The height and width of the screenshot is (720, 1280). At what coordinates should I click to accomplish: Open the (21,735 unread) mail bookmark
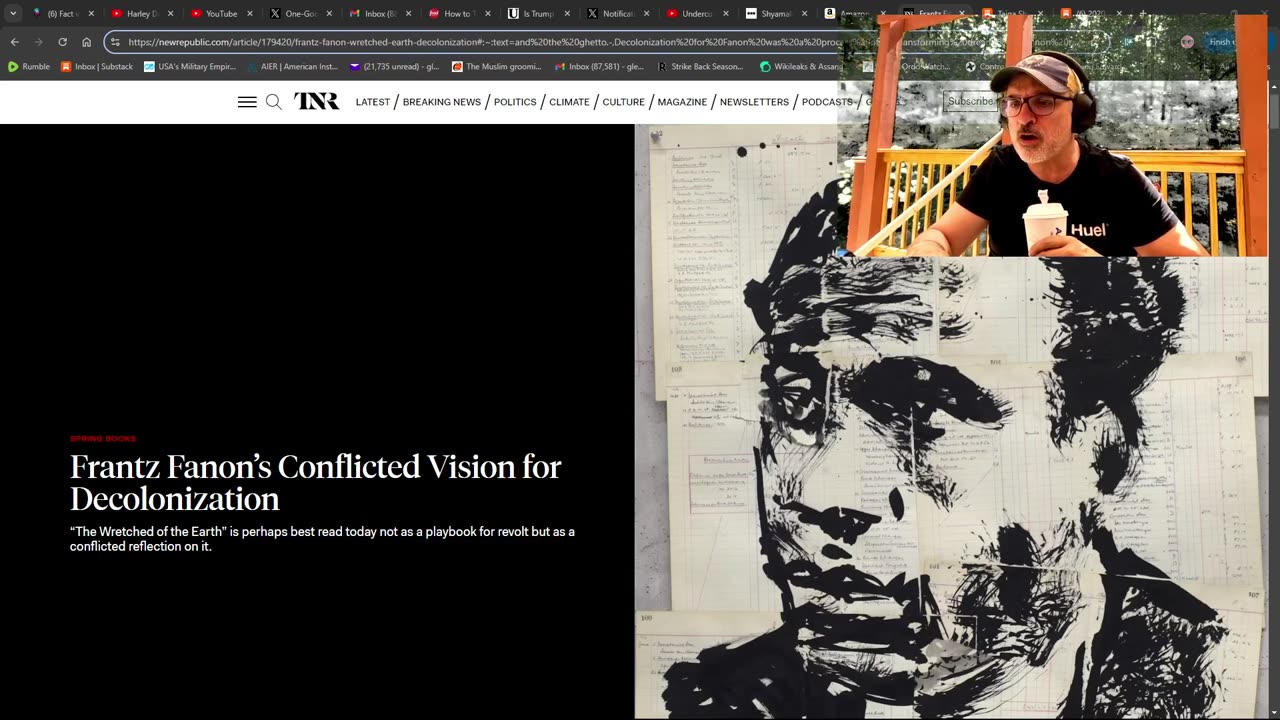(x=395, y=67)
